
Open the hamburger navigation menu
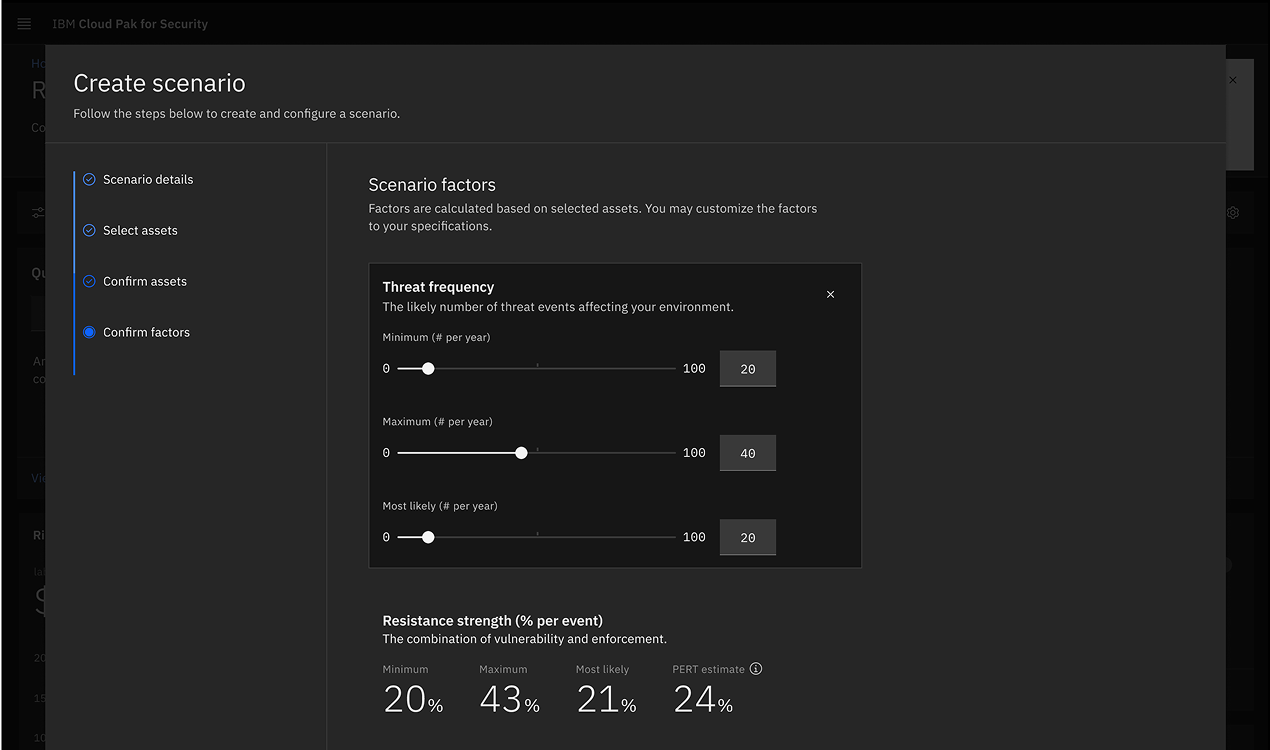pyautogui.click(x=24, y=24)
